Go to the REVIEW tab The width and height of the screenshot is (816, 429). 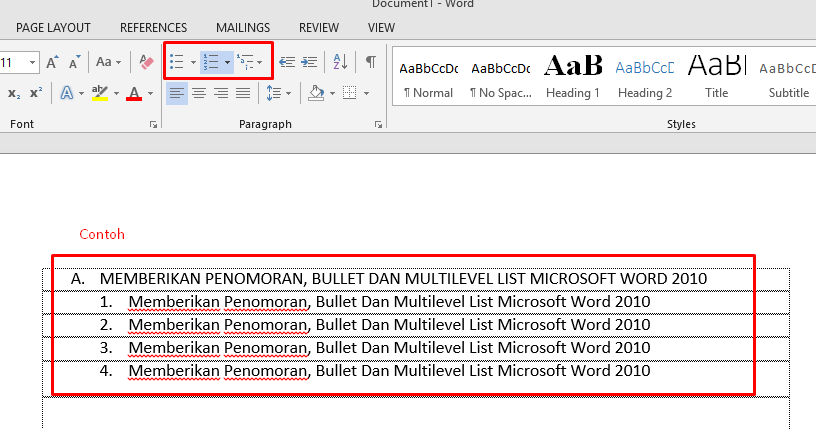(319, 28)
